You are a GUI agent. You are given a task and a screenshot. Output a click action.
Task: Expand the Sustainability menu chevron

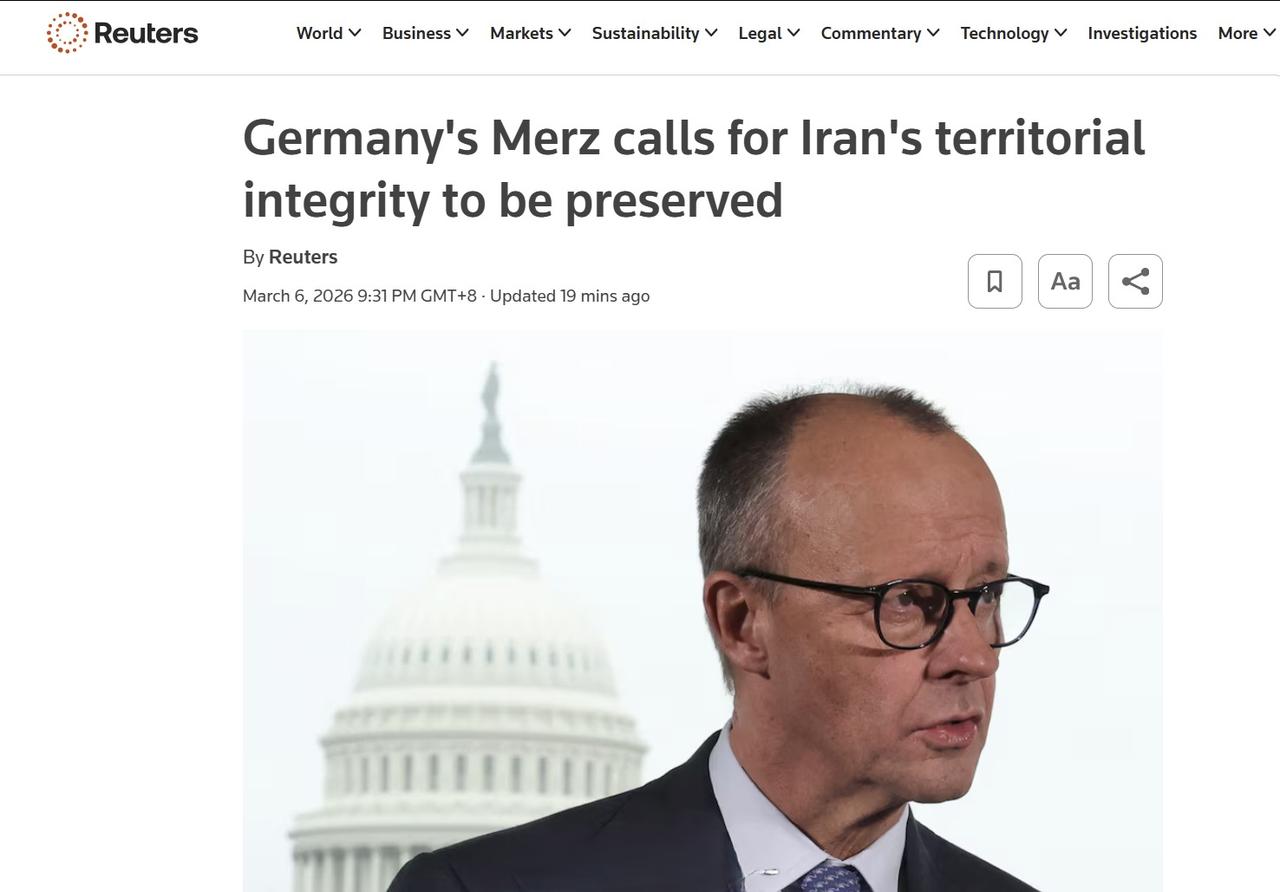[x=711, y=33]
